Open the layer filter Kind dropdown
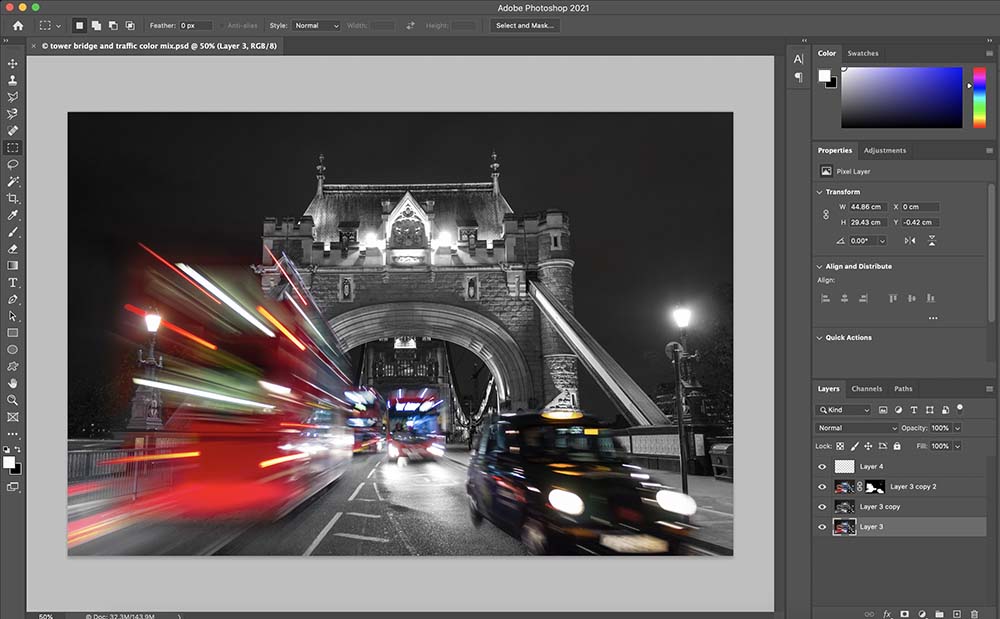 pos(845,409)
